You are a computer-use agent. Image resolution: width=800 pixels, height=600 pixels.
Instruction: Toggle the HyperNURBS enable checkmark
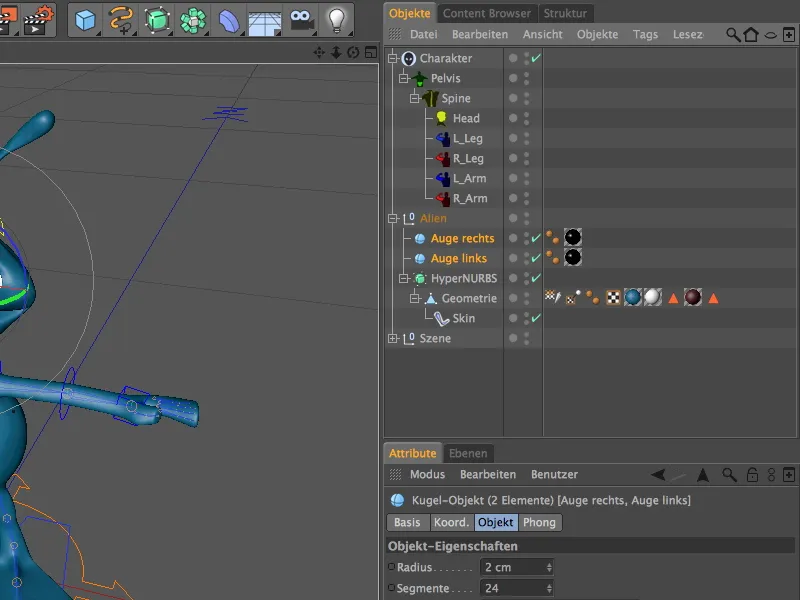pos(536,278)
